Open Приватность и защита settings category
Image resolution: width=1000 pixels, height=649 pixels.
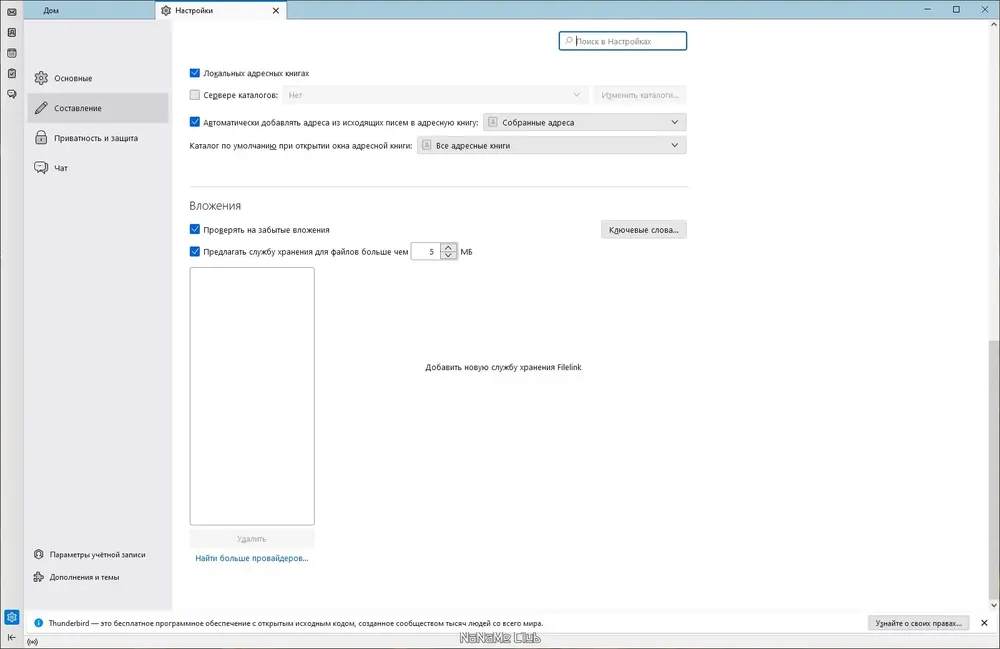[98, 138]
